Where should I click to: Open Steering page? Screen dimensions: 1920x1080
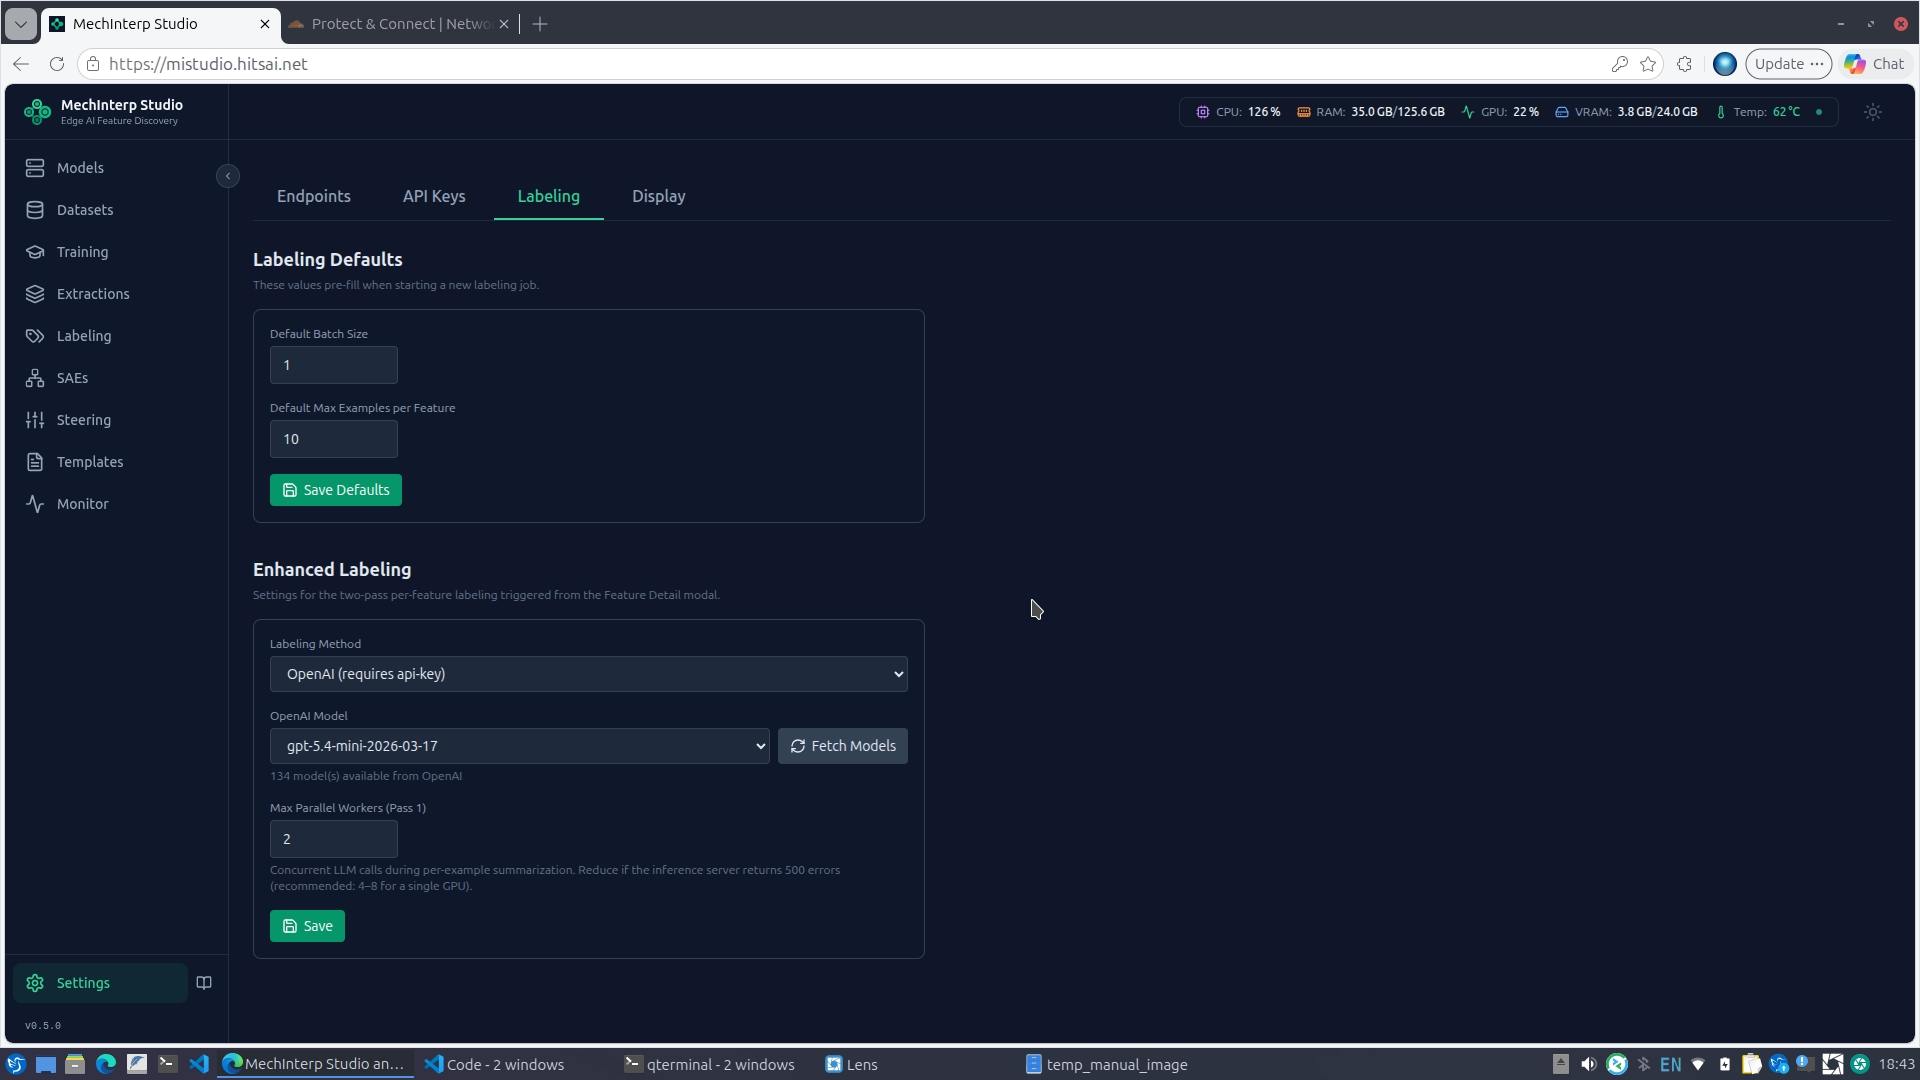click(x=84, y=420)
